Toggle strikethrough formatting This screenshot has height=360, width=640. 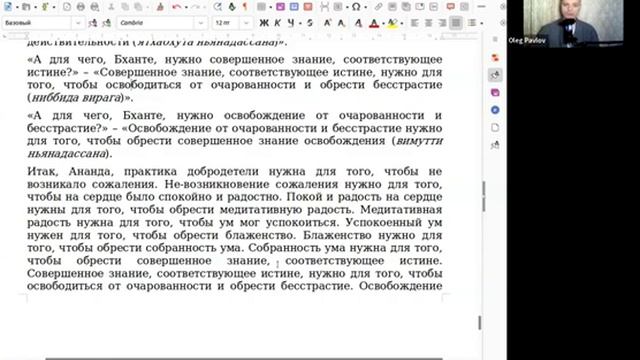pos(310,23)
